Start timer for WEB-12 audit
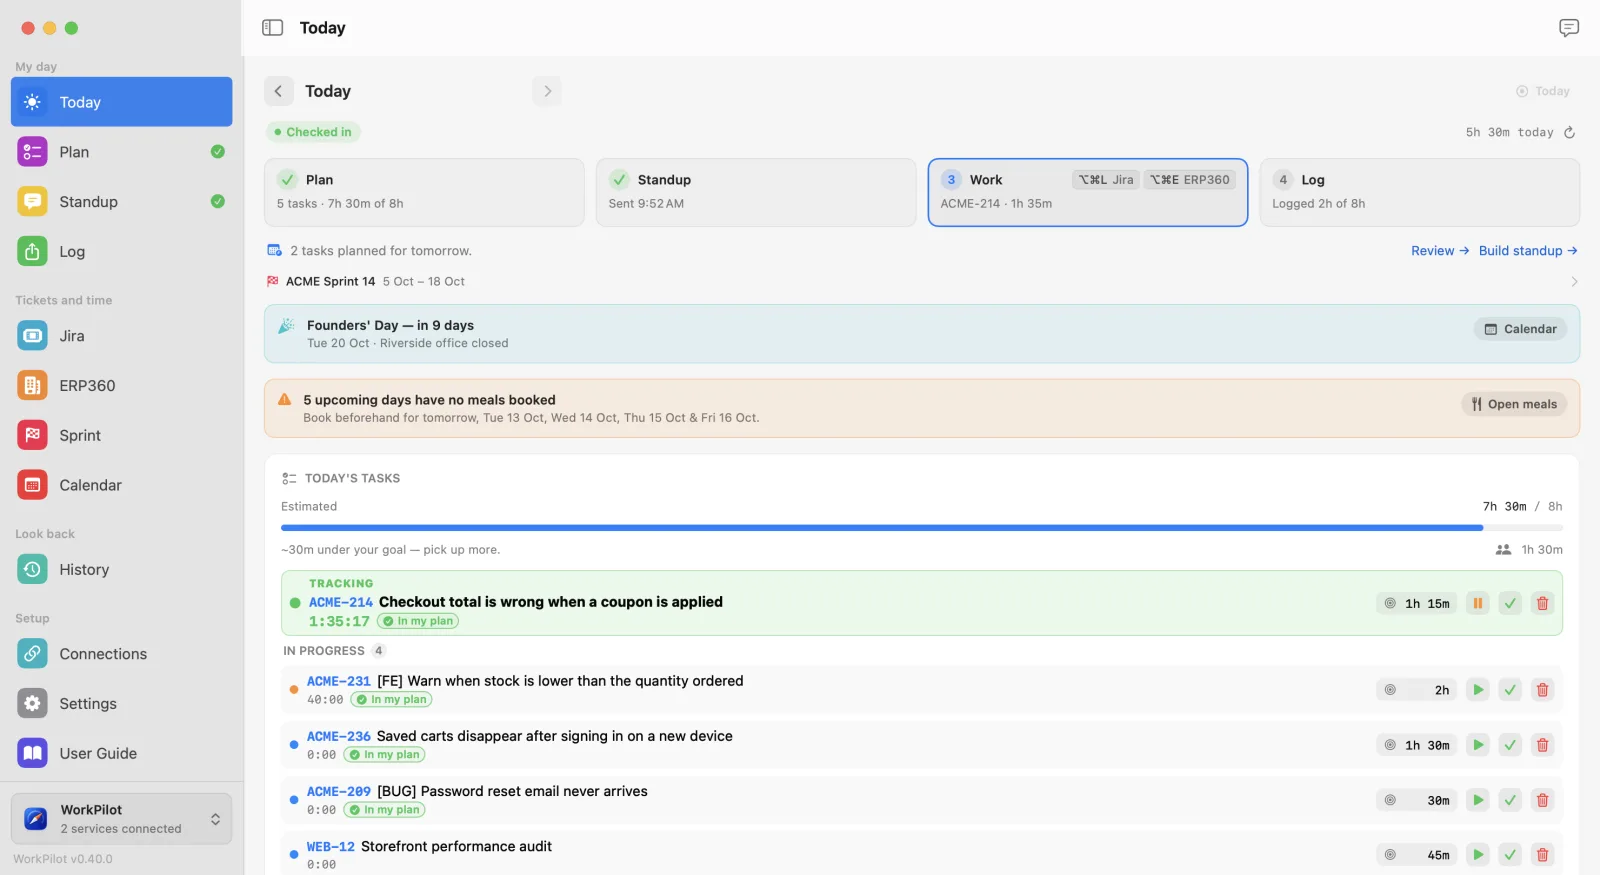Viewport: 1600px width, 875px height. click(1478, 855)
